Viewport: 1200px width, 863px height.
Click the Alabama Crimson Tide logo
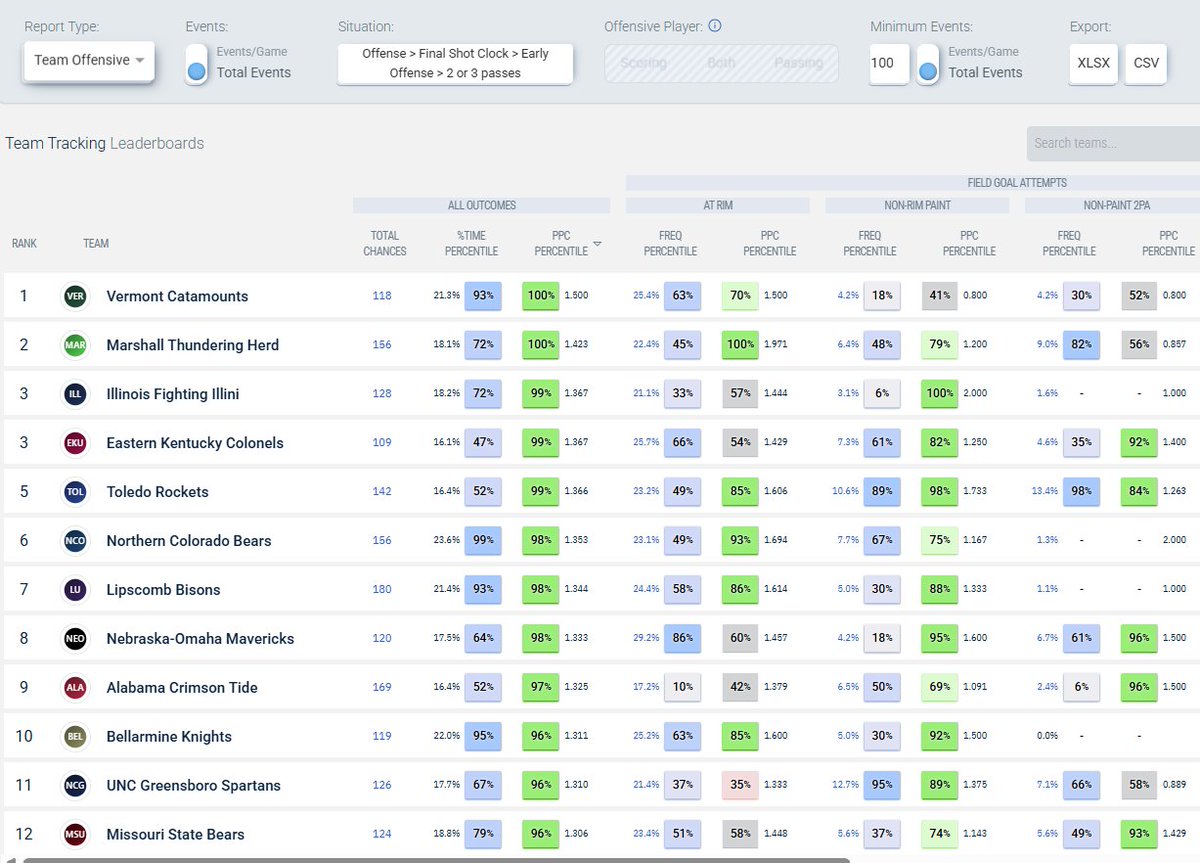75,687
